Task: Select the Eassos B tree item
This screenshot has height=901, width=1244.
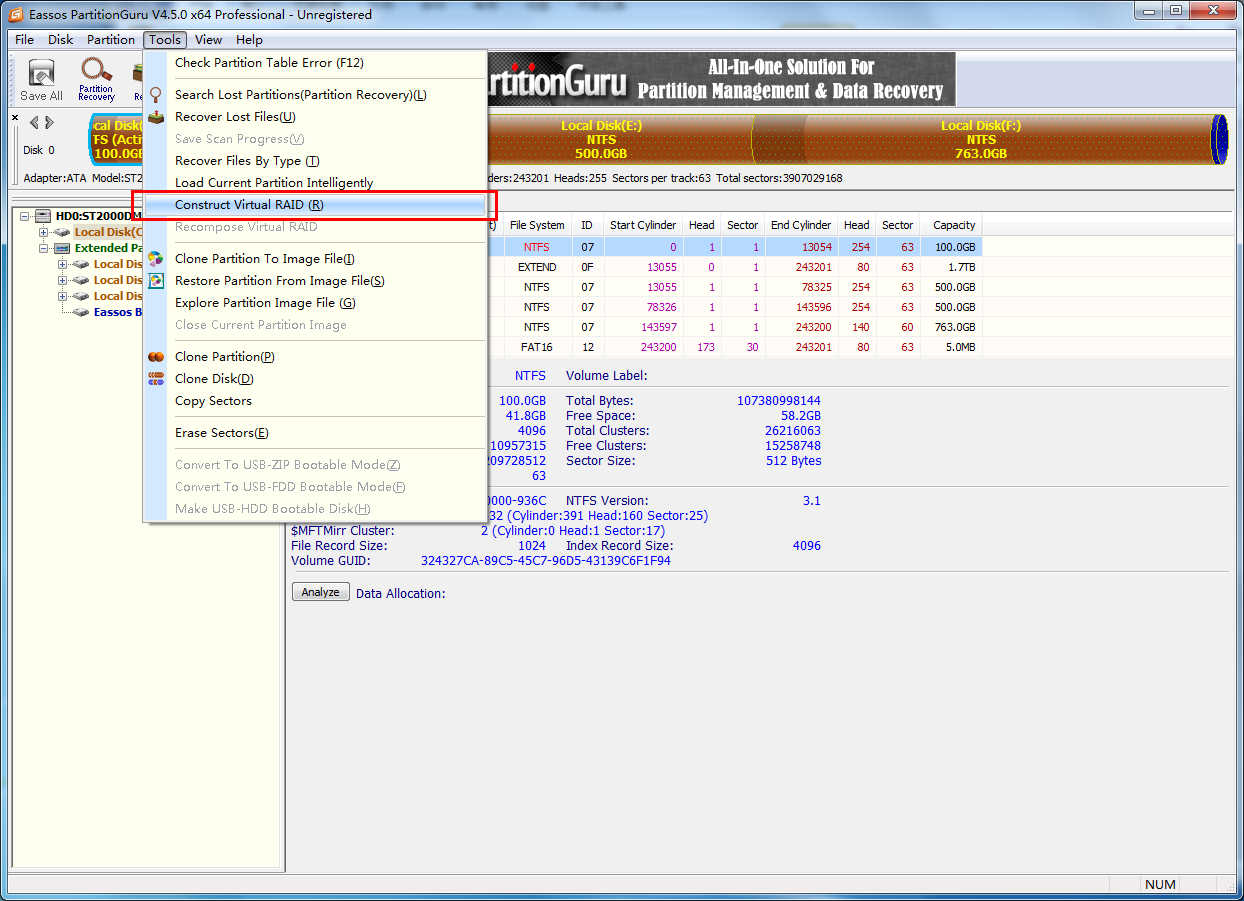Action: click(118, 312)
